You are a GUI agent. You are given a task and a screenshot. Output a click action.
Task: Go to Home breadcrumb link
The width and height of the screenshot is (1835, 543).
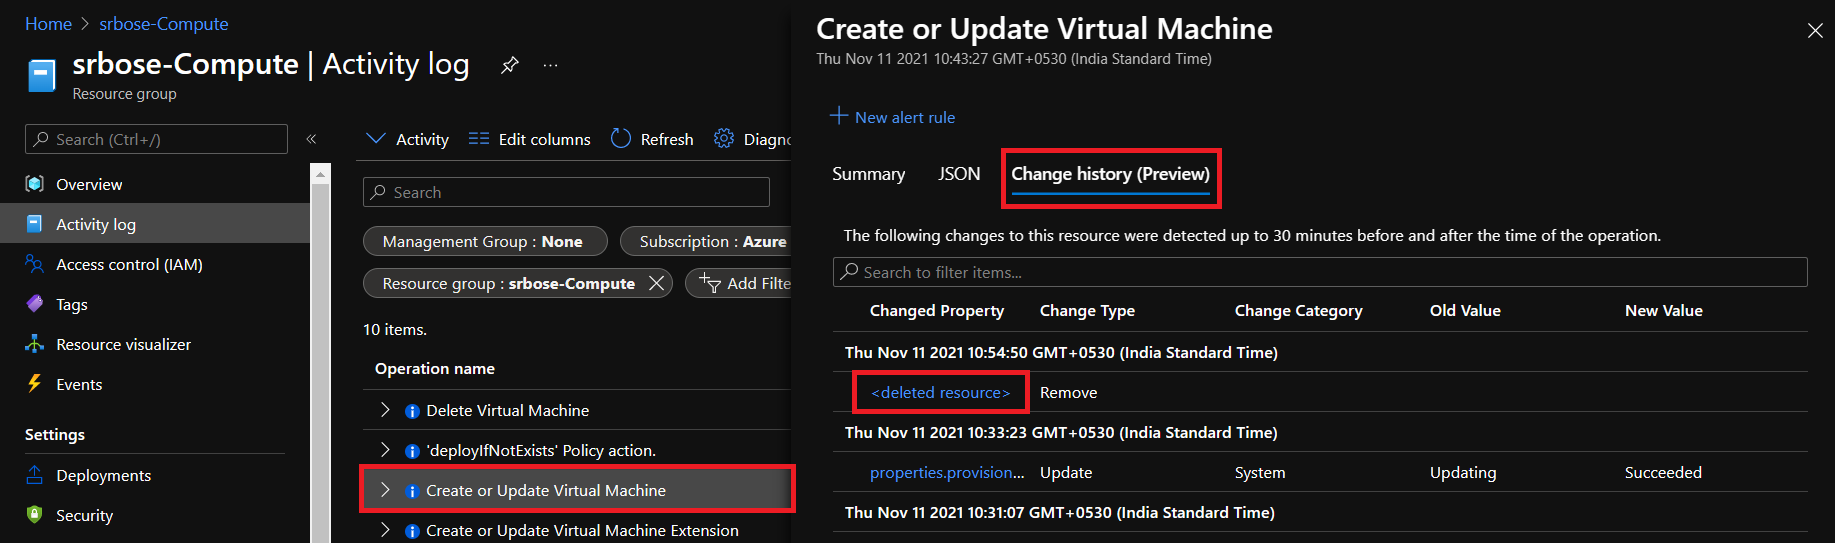pyautogui.click(x=48, y=23)
